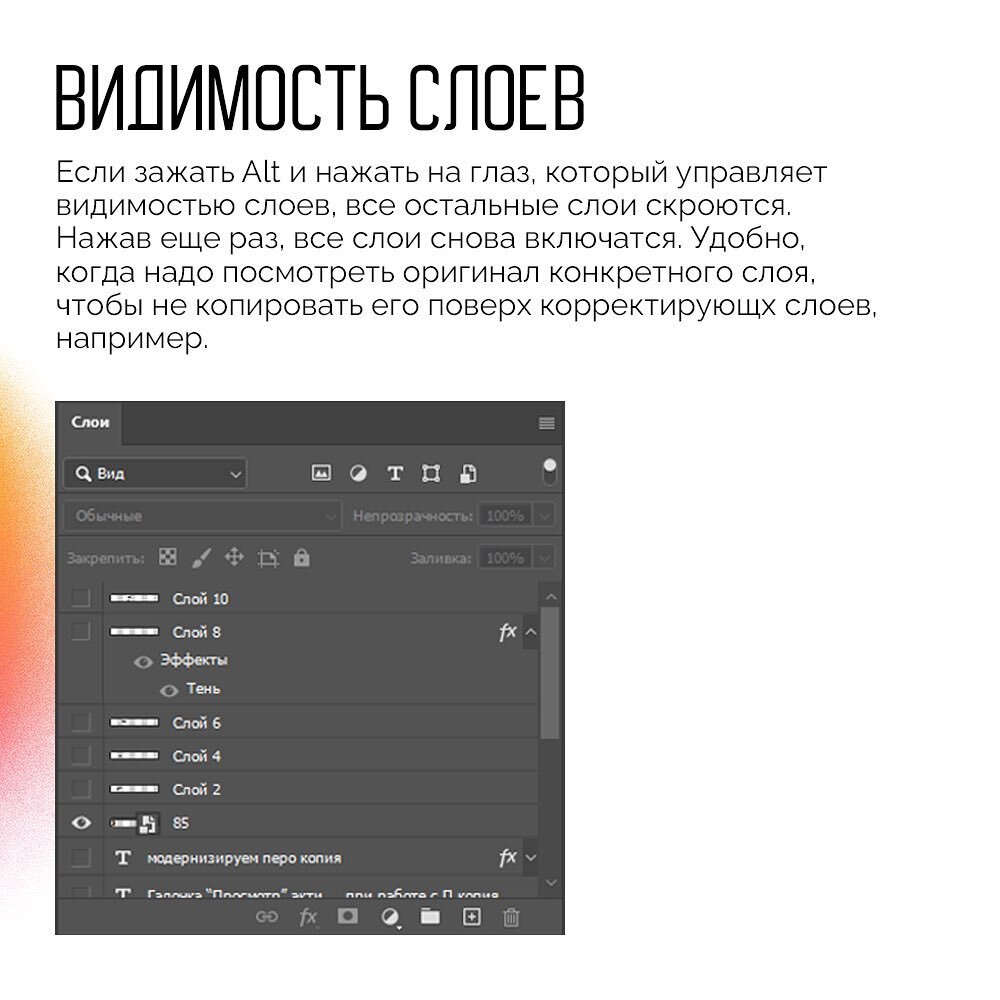Show Слой 10 visibility box
This screenshot has height=1000, width=1000.
point(80,598)
